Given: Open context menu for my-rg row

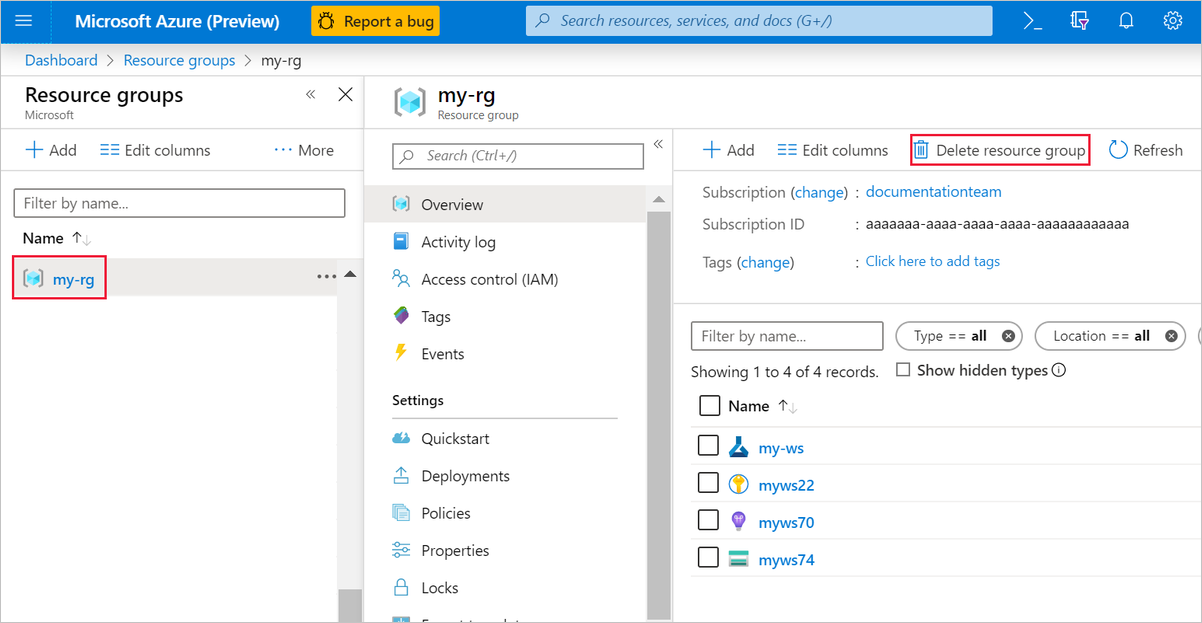Looking at the screenshot, I should (x=325, y=275).
